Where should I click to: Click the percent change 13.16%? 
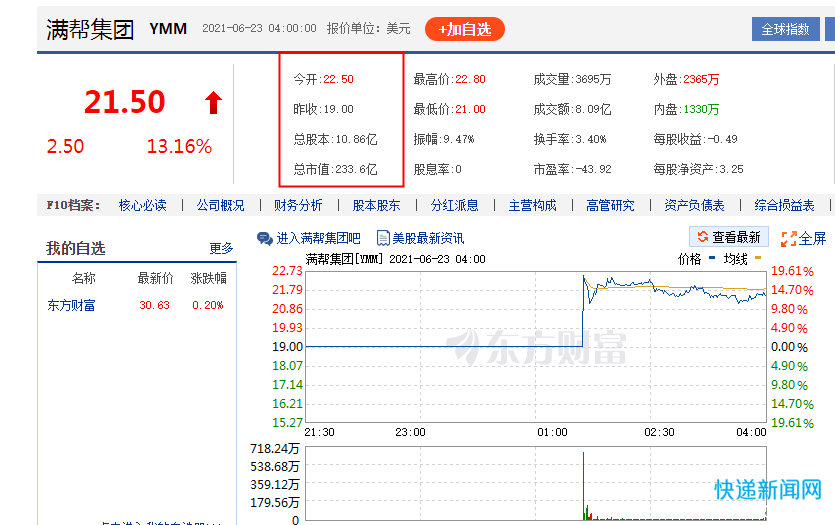tap(179, 146)
